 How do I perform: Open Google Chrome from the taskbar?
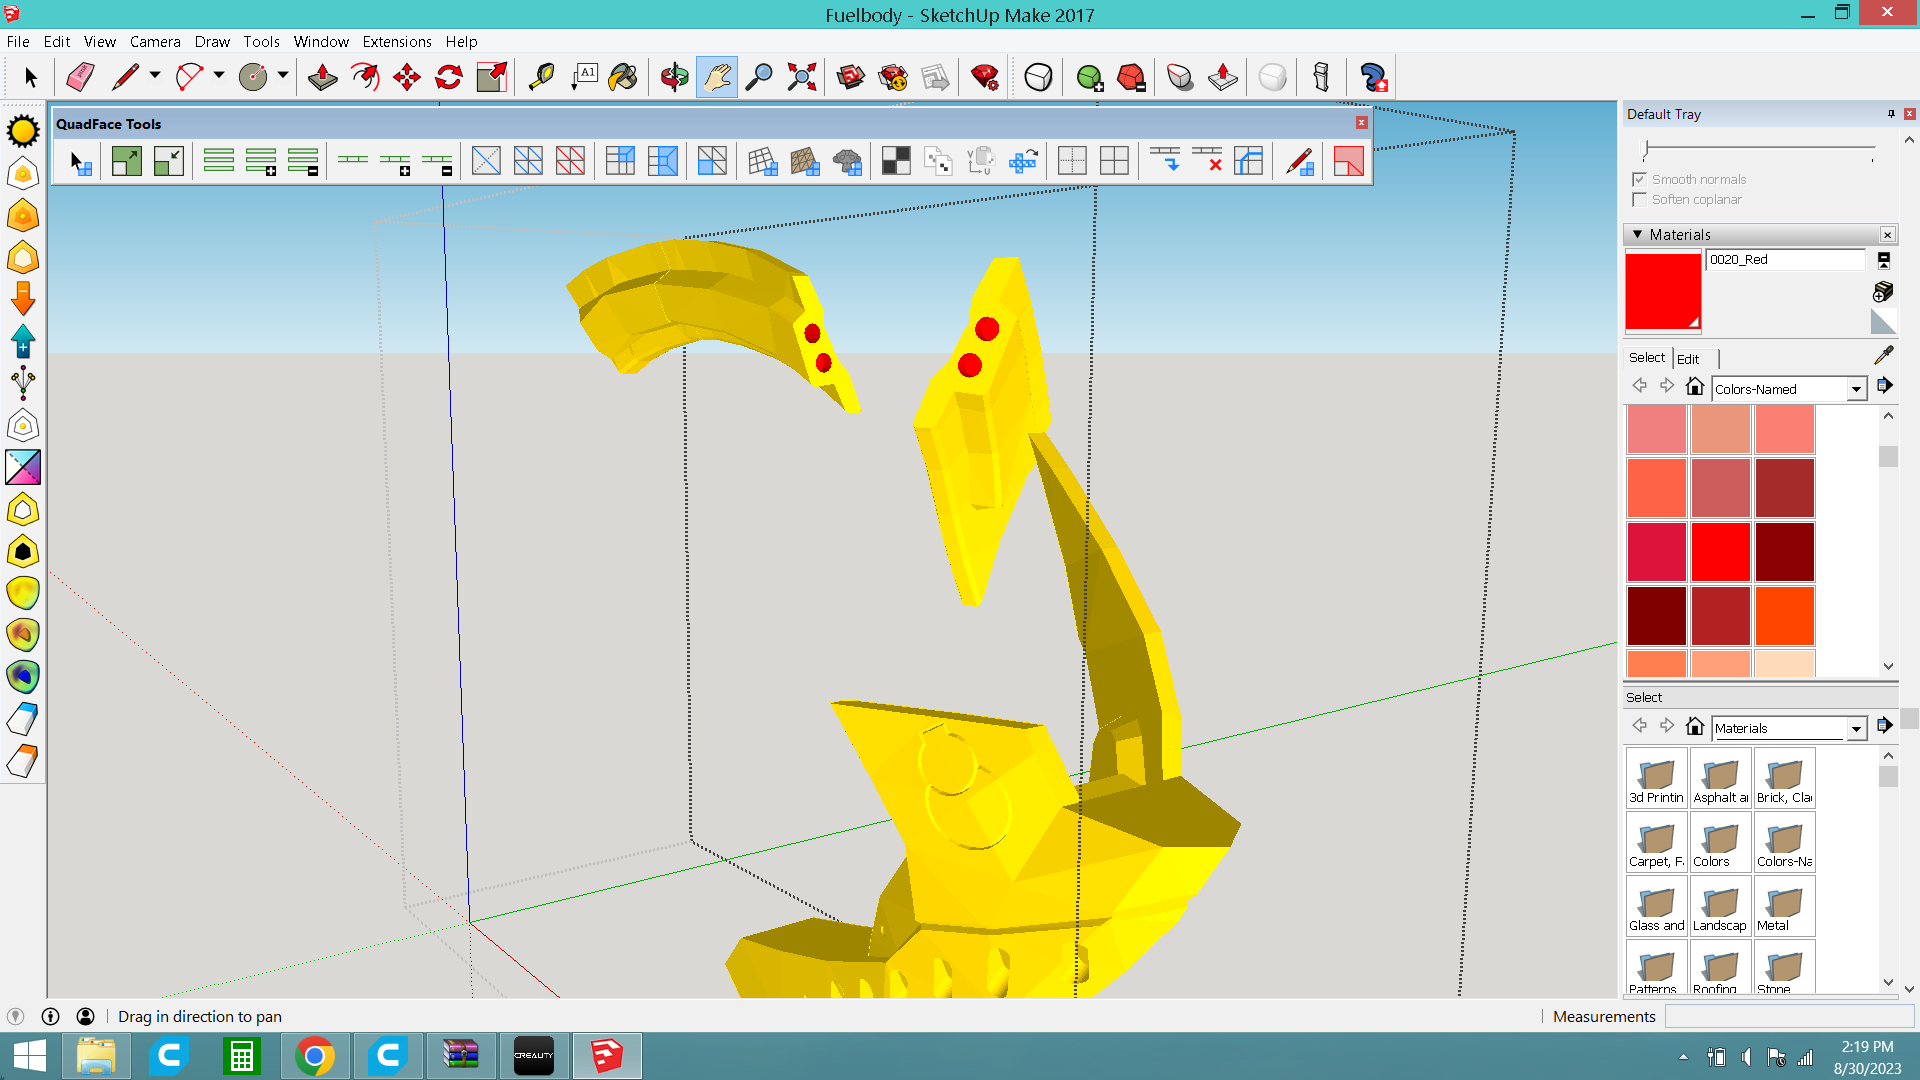(x=315, y=1056)
